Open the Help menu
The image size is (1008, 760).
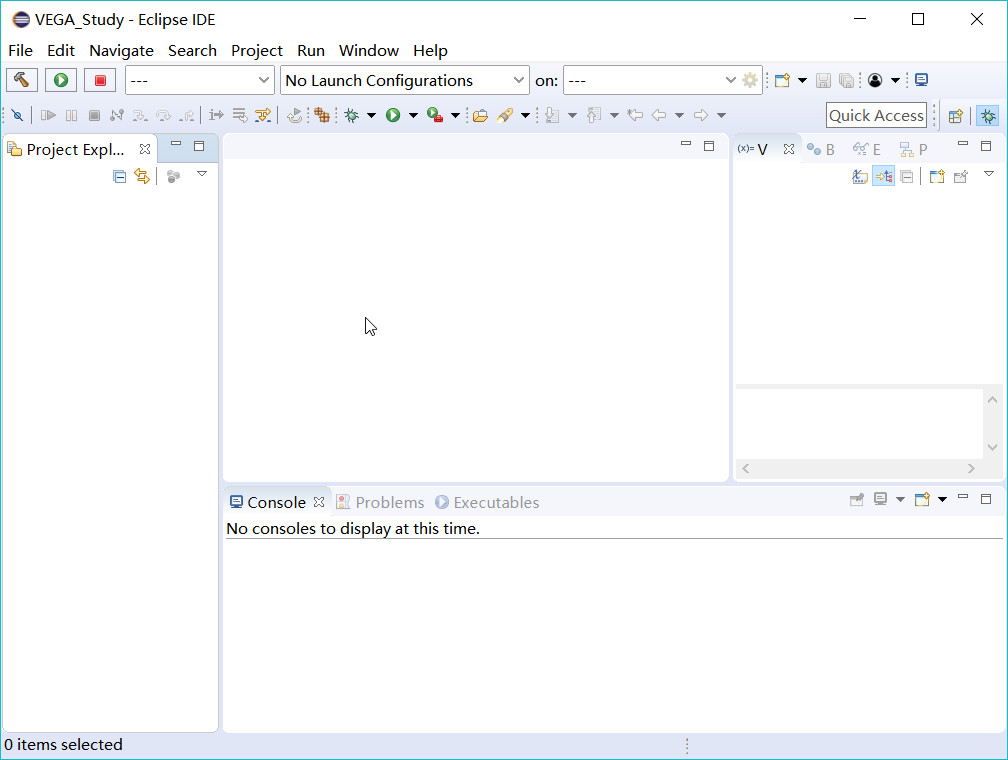[430, 51]
